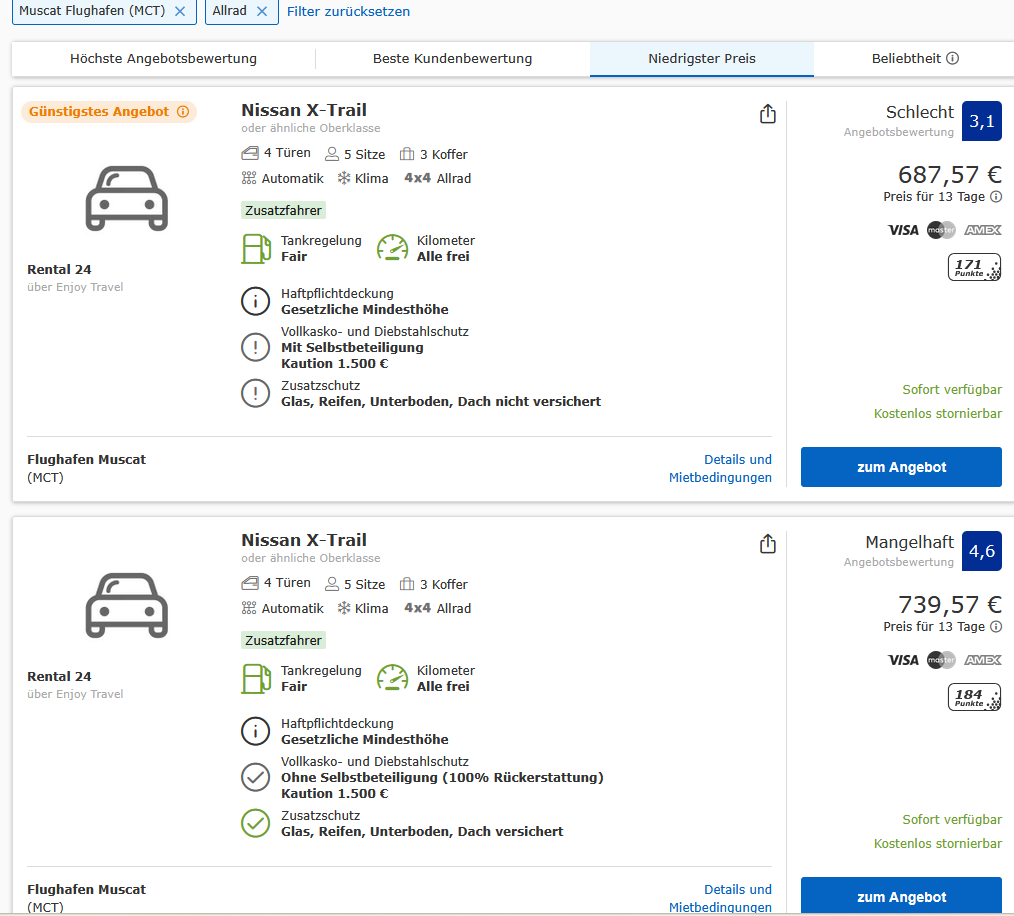Open first offer's Details und Mietbedingungen
The image size is (1014, 916).
[720, 468]
